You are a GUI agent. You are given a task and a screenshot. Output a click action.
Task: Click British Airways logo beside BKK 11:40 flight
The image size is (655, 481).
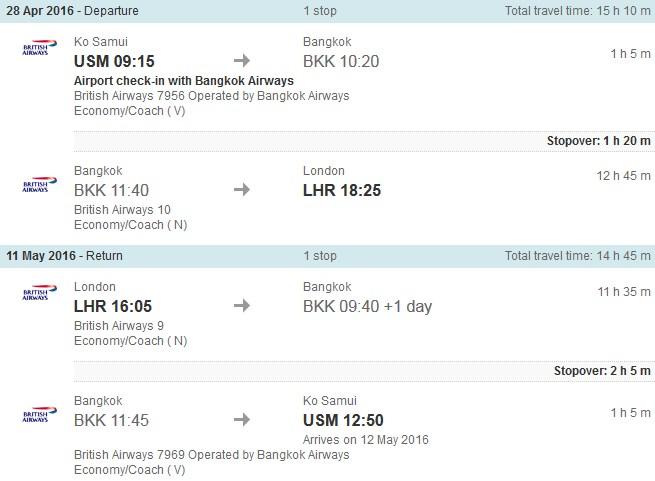(39, 184)
